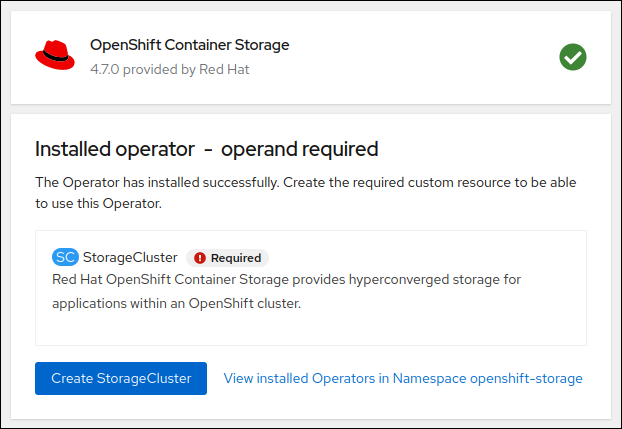Click the OpenShift Container Storage title
The image size is (622, 429).
click(x=189, y=45)
